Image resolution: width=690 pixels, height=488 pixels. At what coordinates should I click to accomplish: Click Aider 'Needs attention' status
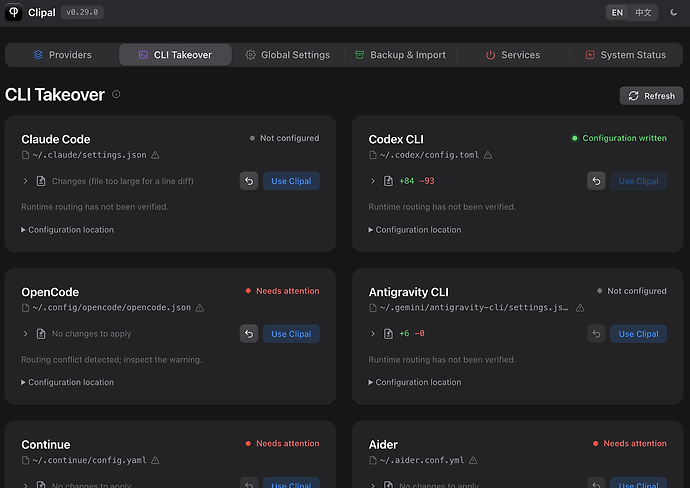[630, 444]
